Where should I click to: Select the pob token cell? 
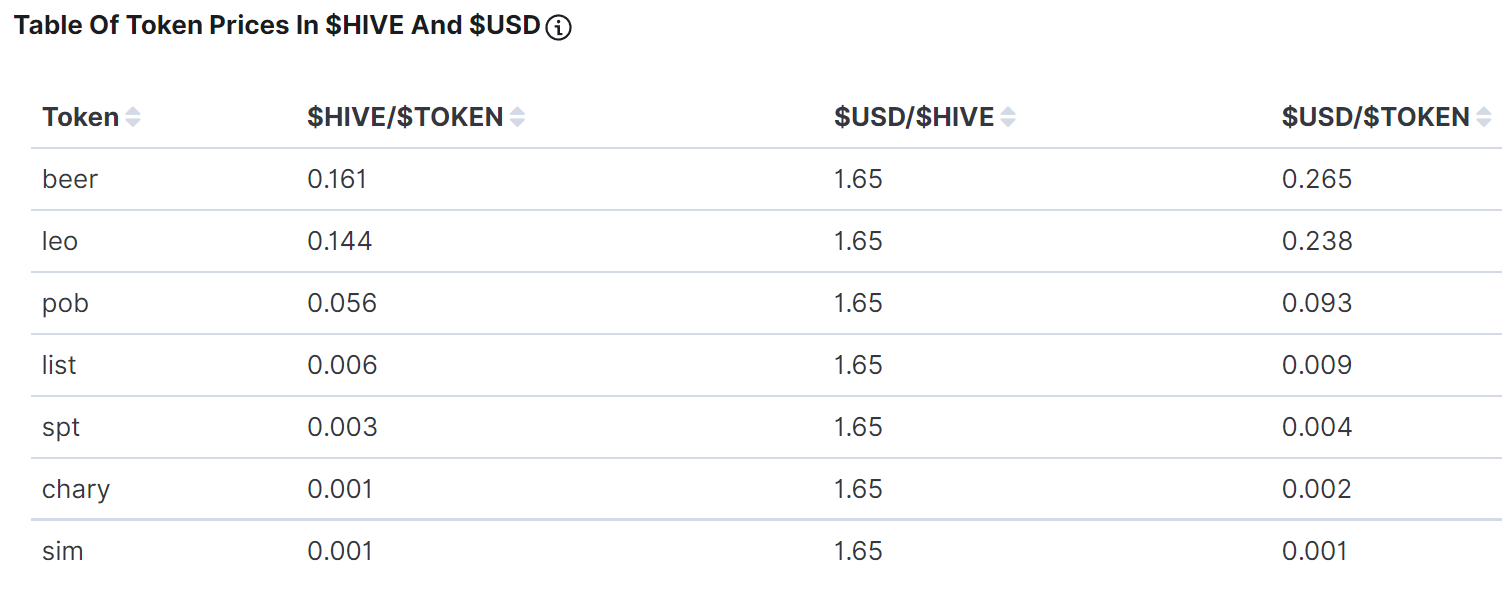pyautogui.click(x=65, y=304)
